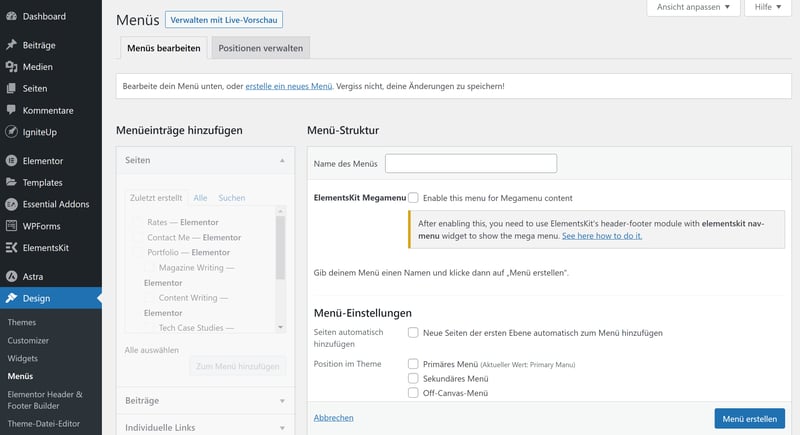Click the Menü erstellen button

pos(749,418)
